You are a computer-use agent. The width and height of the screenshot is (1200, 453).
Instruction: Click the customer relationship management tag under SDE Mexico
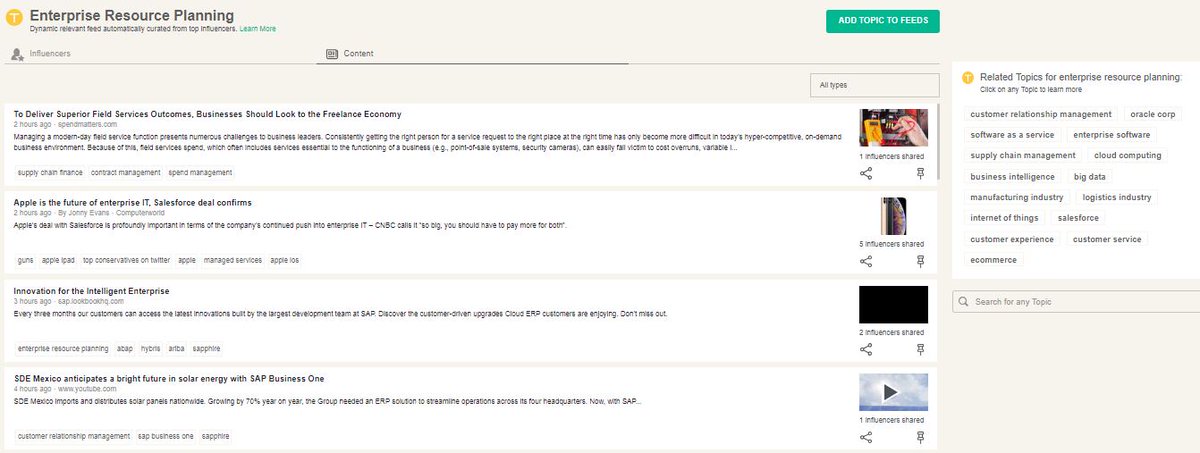74,436
